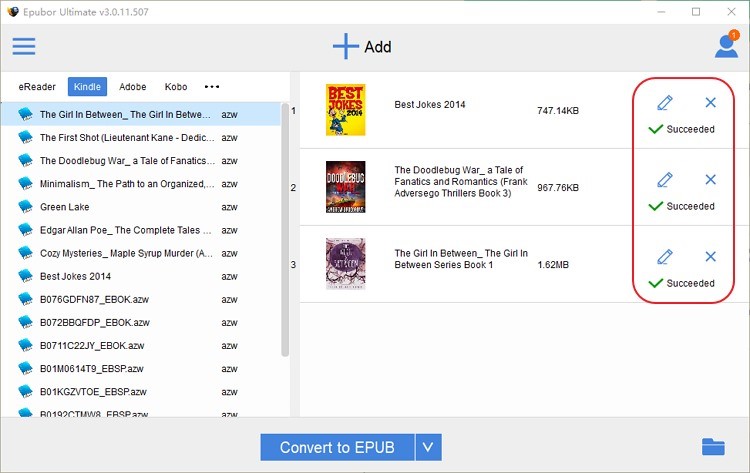Click Best Jokes 2014 cover thumbnail
Viewport: 750px width, 473px height.
(345, 110)
